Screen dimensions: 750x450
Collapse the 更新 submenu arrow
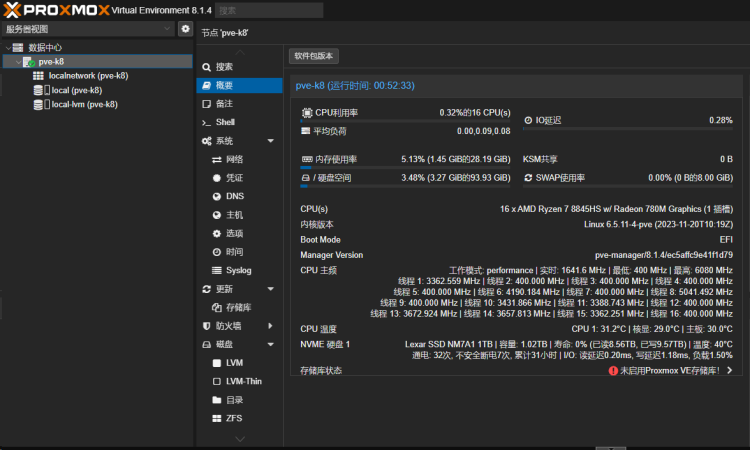tap(270, 289)
